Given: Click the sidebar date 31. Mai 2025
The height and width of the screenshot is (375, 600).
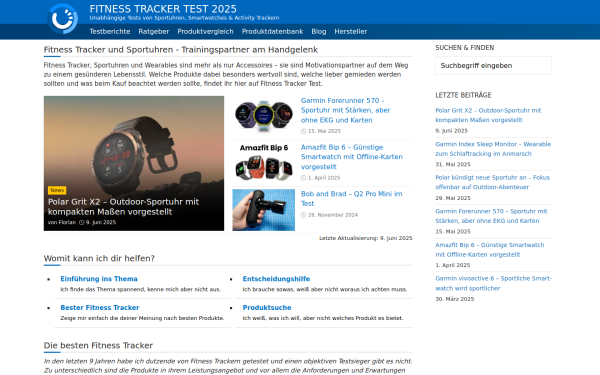Looking at the screenshot, I should pos(453,164).
